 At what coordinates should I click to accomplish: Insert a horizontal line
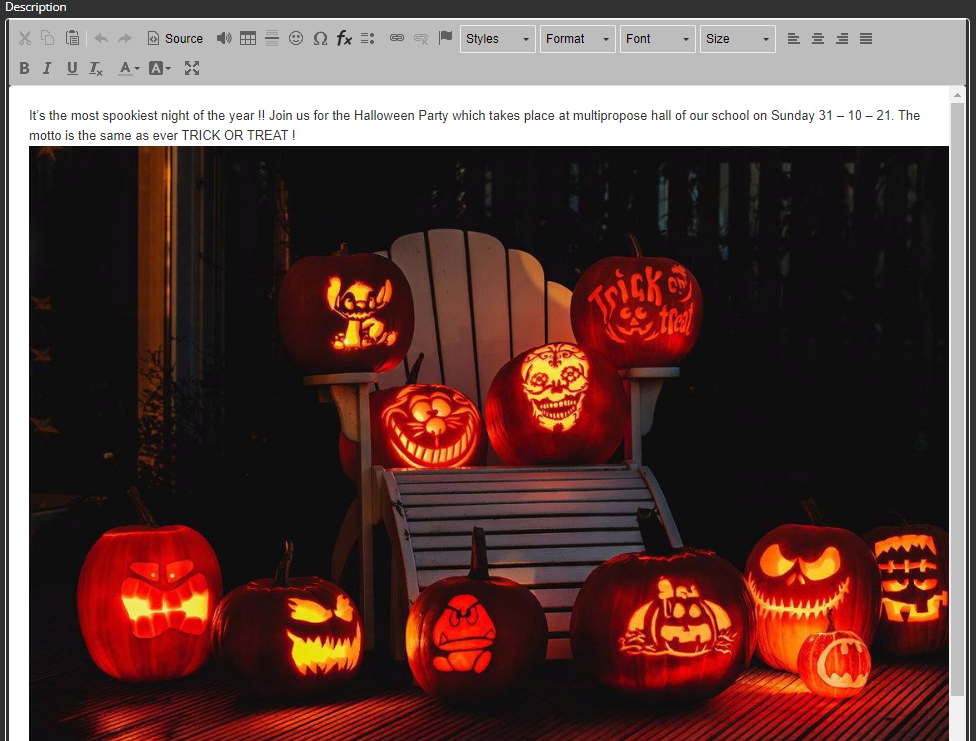[x=271, y=39]
